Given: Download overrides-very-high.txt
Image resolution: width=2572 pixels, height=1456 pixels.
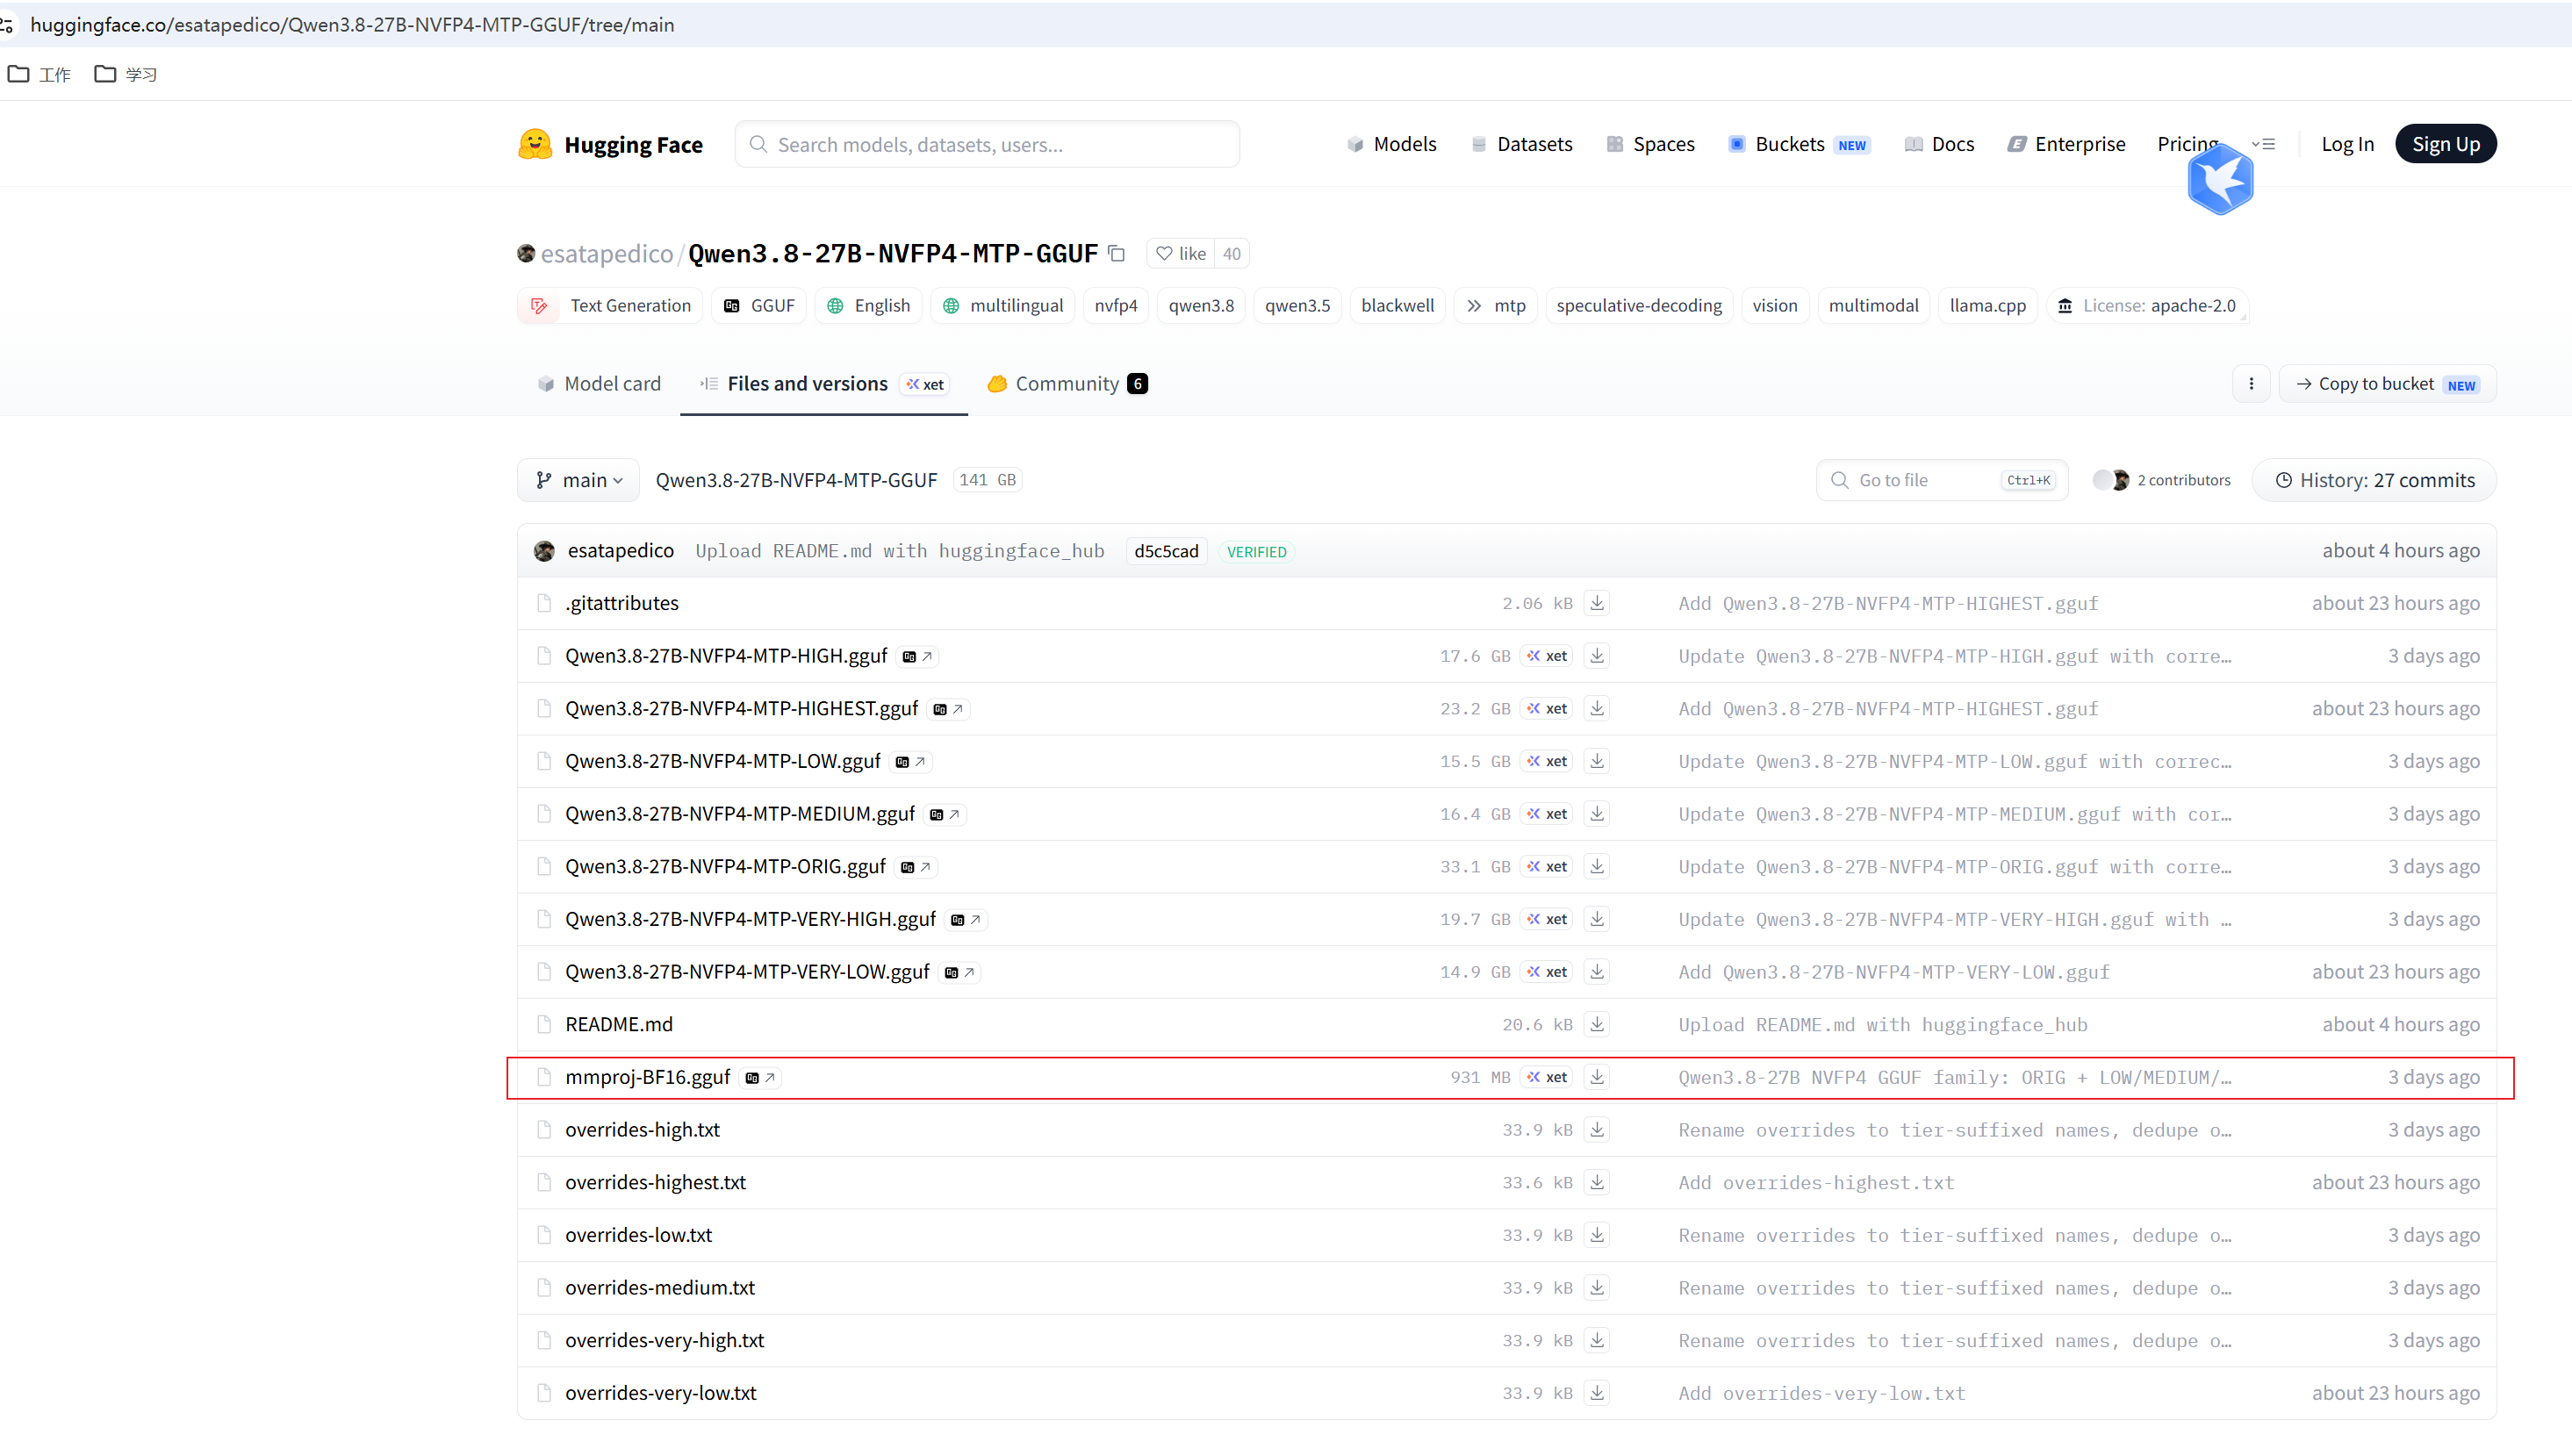Looking at the screenshot, I should point(1597,1340).
